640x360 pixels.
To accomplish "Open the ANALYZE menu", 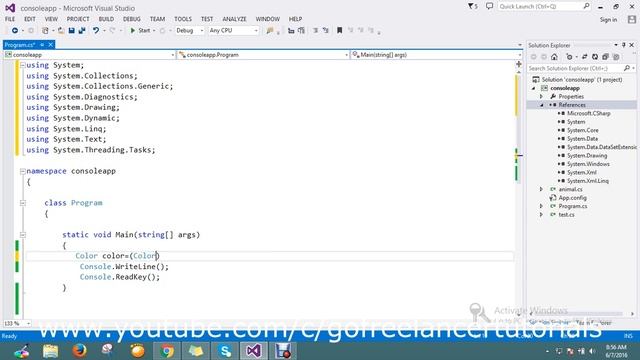I will [x=234, y=19].
